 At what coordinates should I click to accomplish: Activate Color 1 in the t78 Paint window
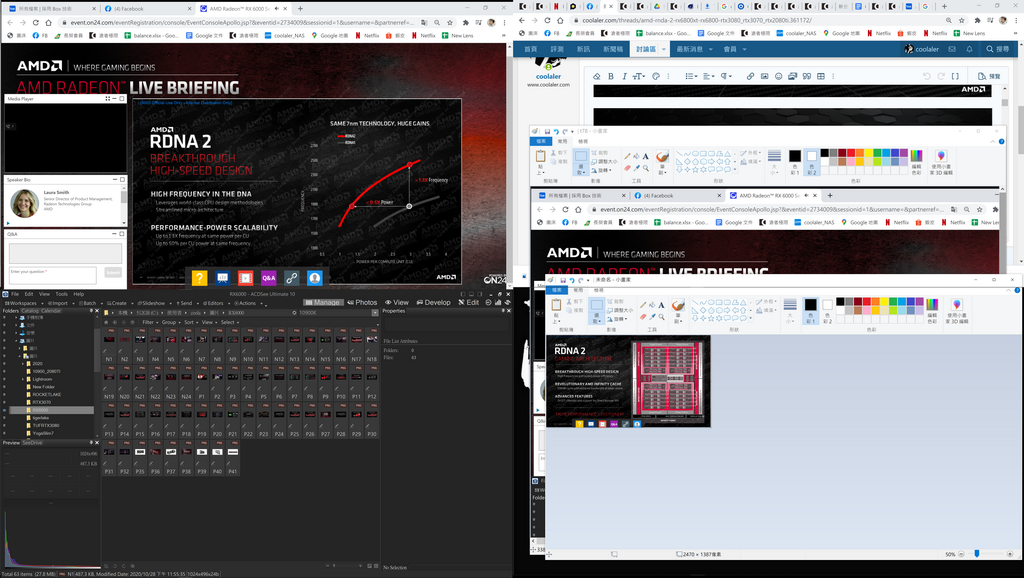[x=795, y=161]
